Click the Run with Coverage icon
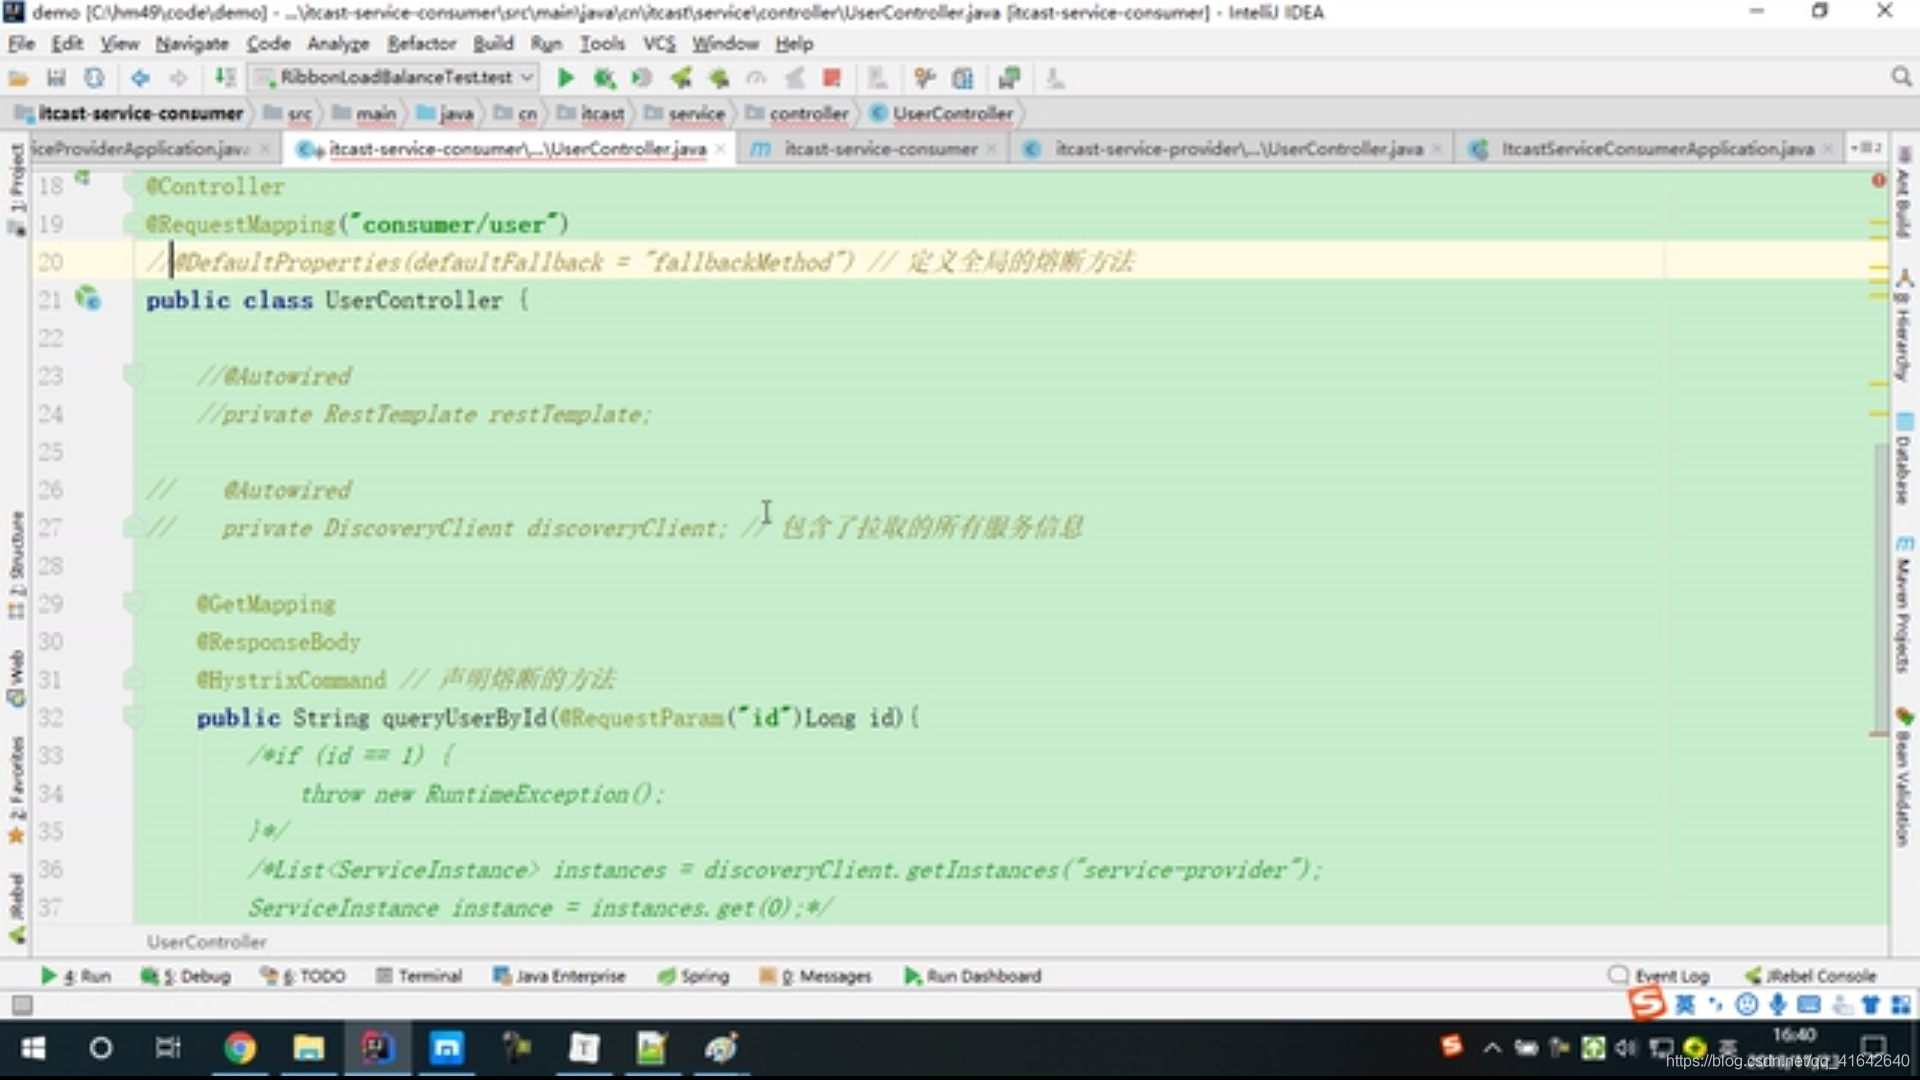The height and width of the screenshot is (1080, 1920). click(x=641, y=78)
